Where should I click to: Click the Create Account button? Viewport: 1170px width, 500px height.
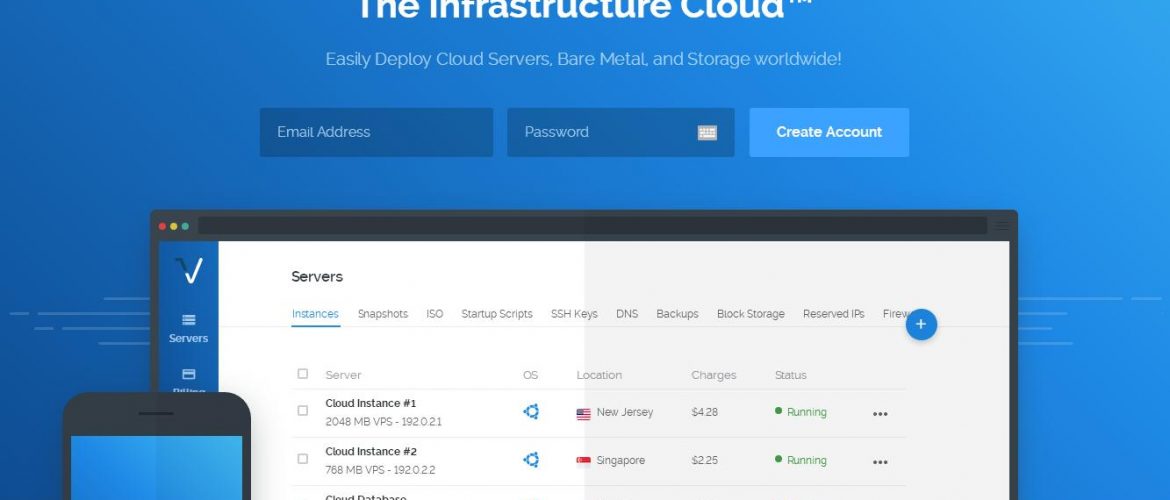[829, 132]
